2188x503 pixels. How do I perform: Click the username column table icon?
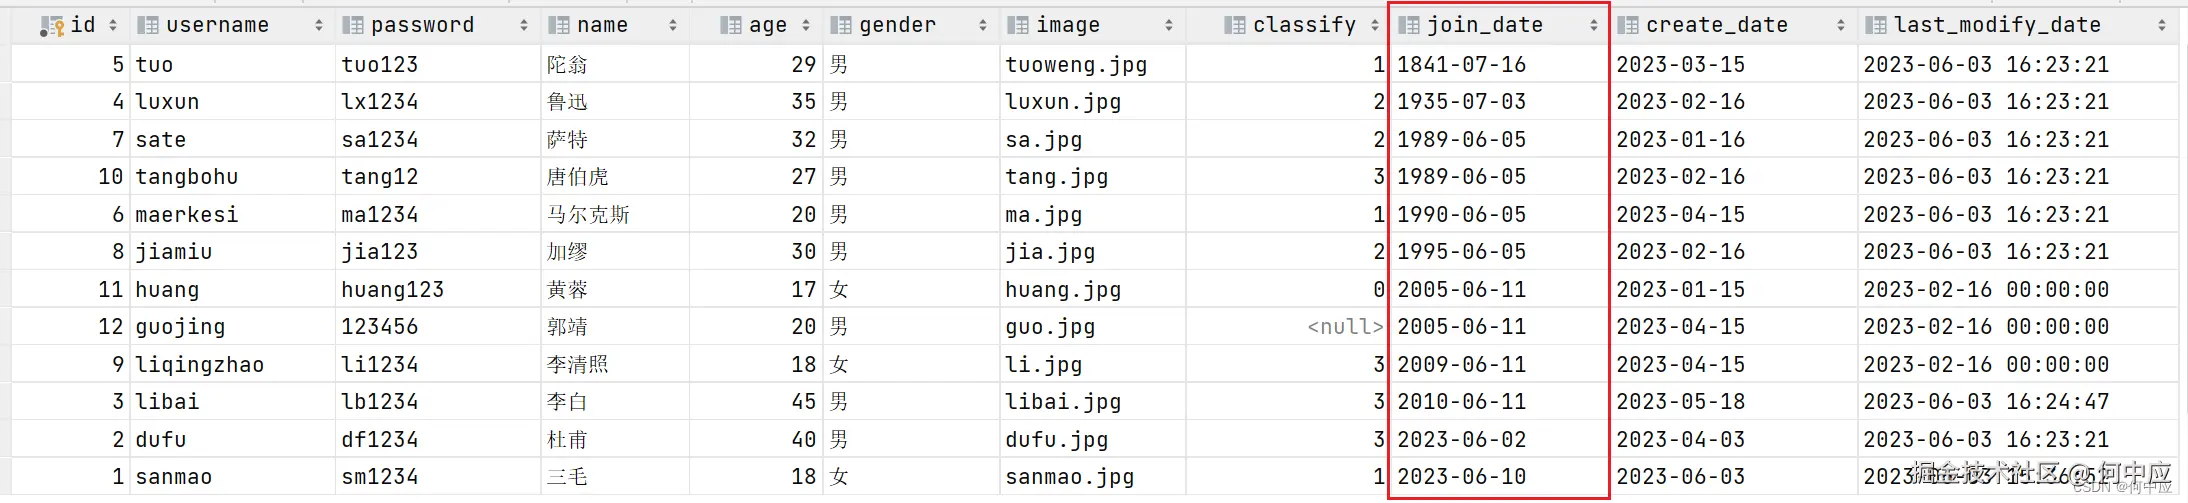tap(148, 26)
